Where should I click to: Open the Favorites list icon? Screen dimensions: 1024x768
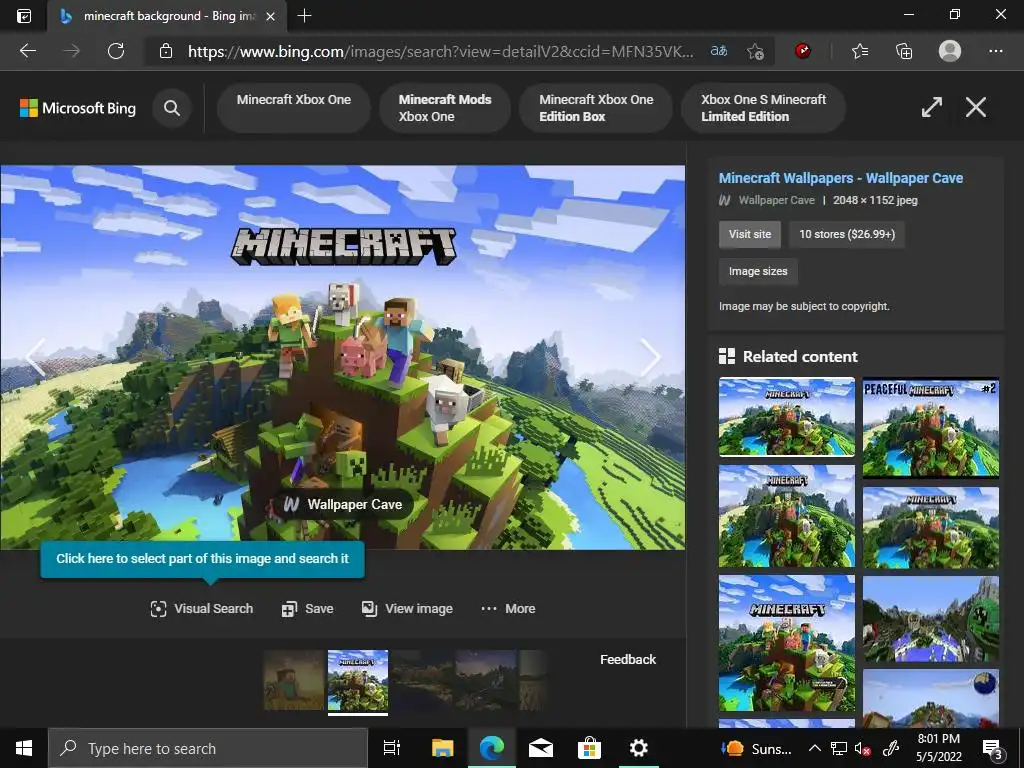click(860, 51)
